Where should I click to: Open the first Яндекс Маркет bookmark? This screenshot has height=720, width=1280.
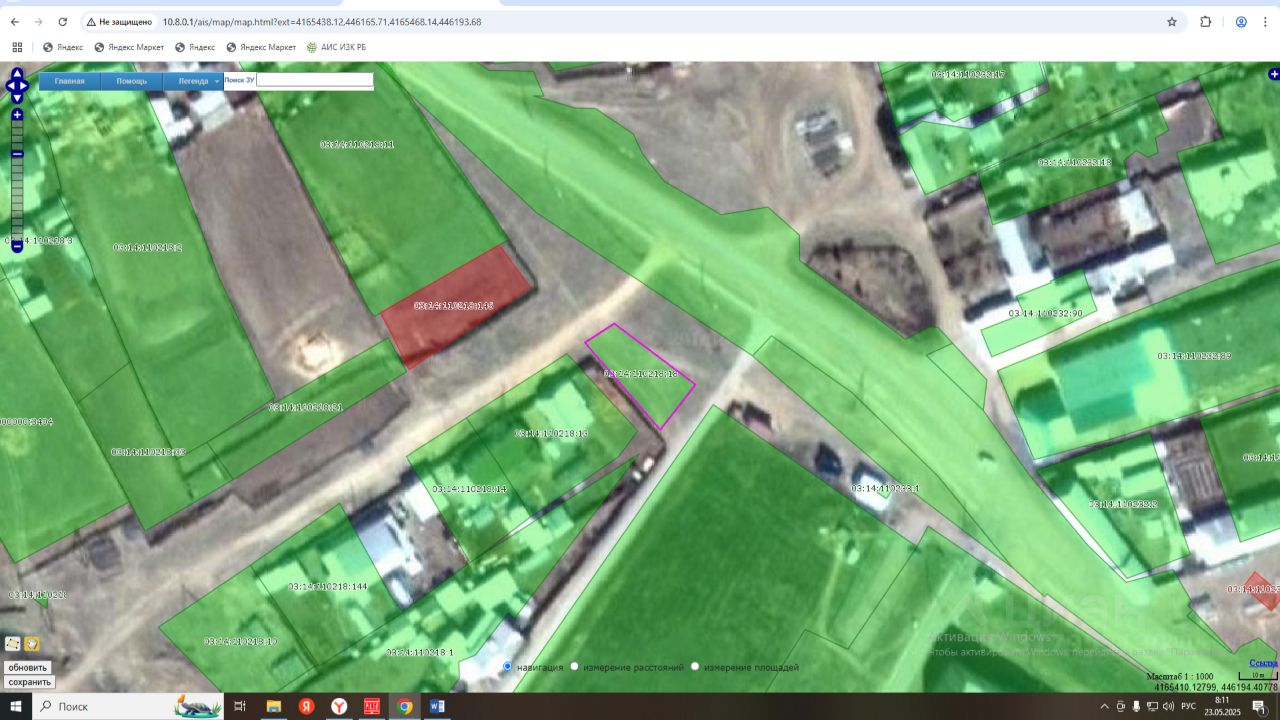tap(129, 47)
